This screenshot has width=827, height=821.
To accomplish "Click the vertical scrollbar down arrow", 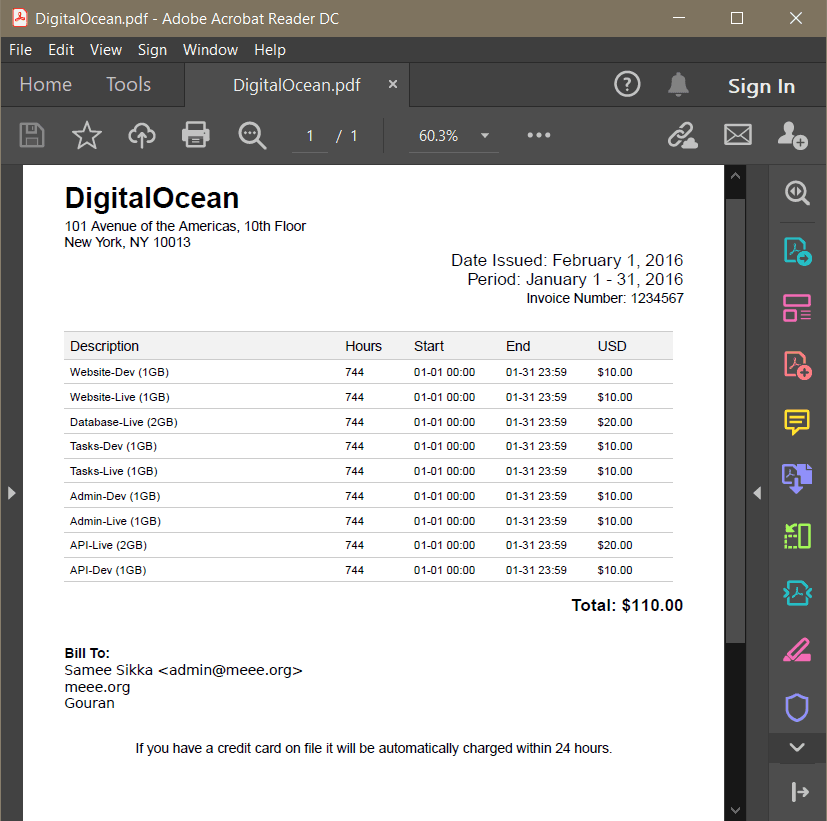I will pyautogui.click(x=735, y=809).
